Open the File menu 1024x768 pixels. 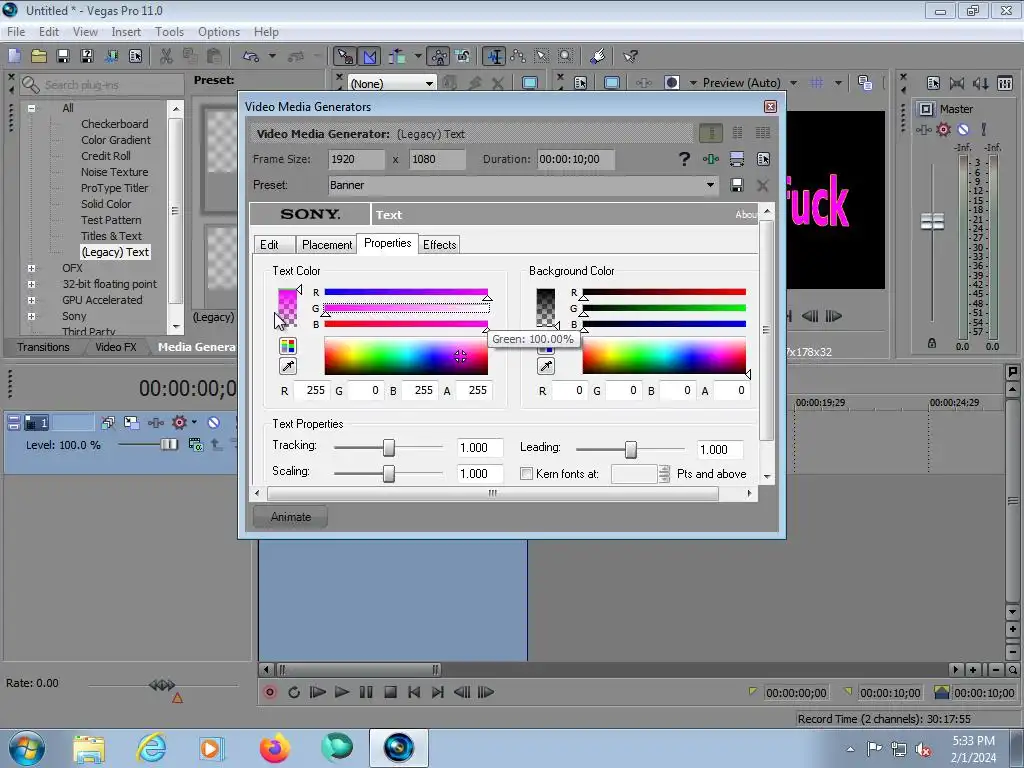(16, 31)
